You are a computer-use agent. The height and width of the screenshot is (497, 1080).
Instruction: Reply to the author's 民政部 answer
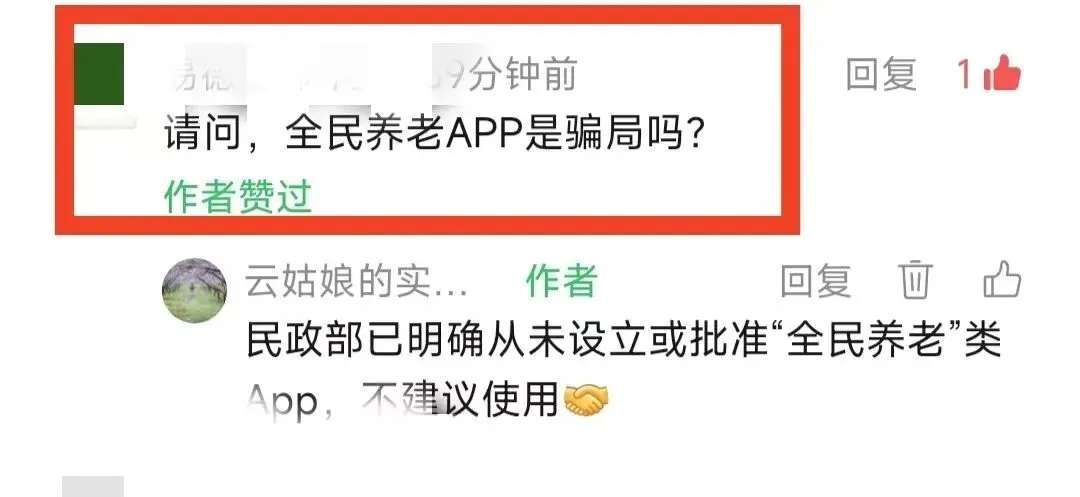point(816,281)
